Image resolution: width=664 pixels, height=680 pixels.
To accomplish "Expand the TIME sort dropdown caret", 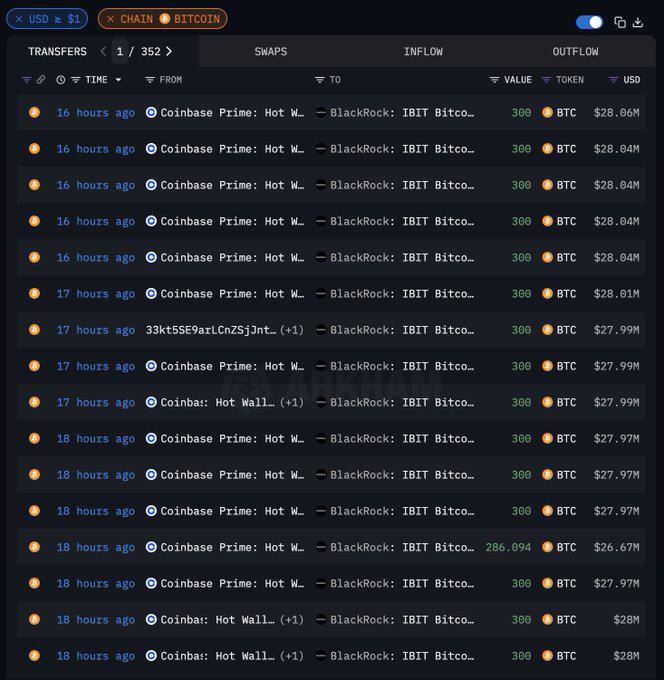I will (118, 80).
